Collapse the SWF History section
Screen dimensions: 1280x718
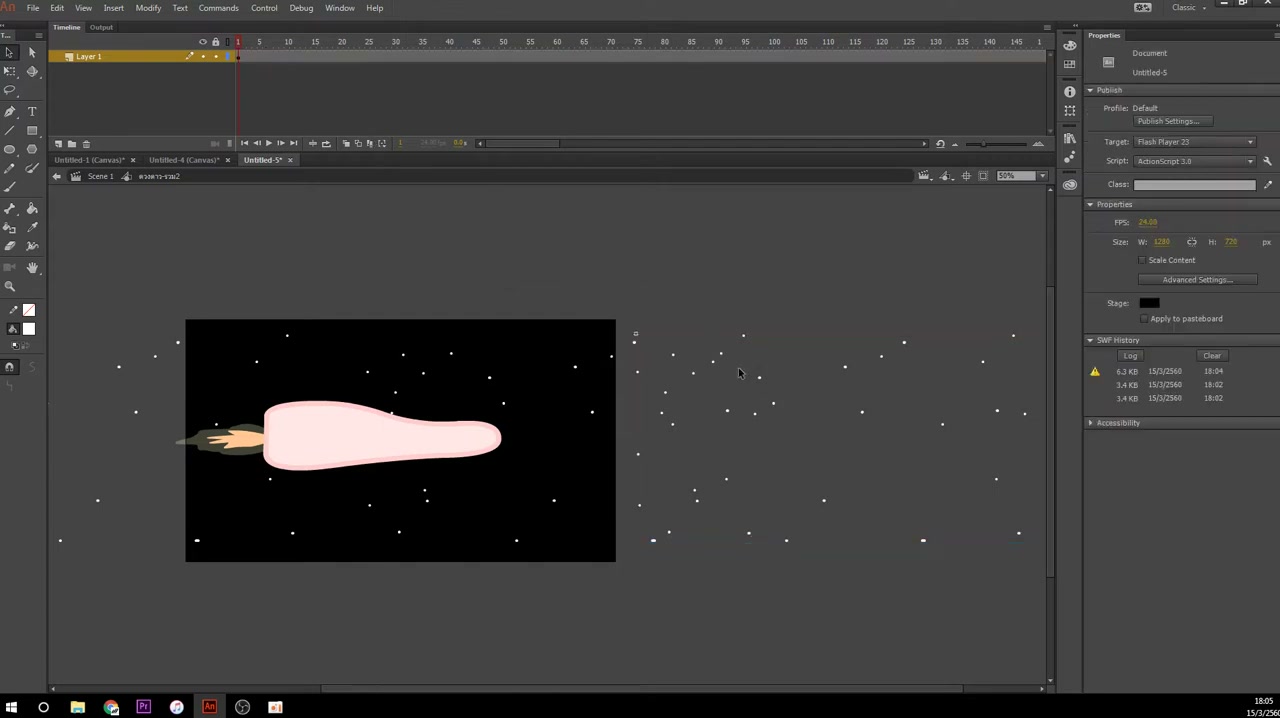pyautogui.click(x=1090, y=340)
